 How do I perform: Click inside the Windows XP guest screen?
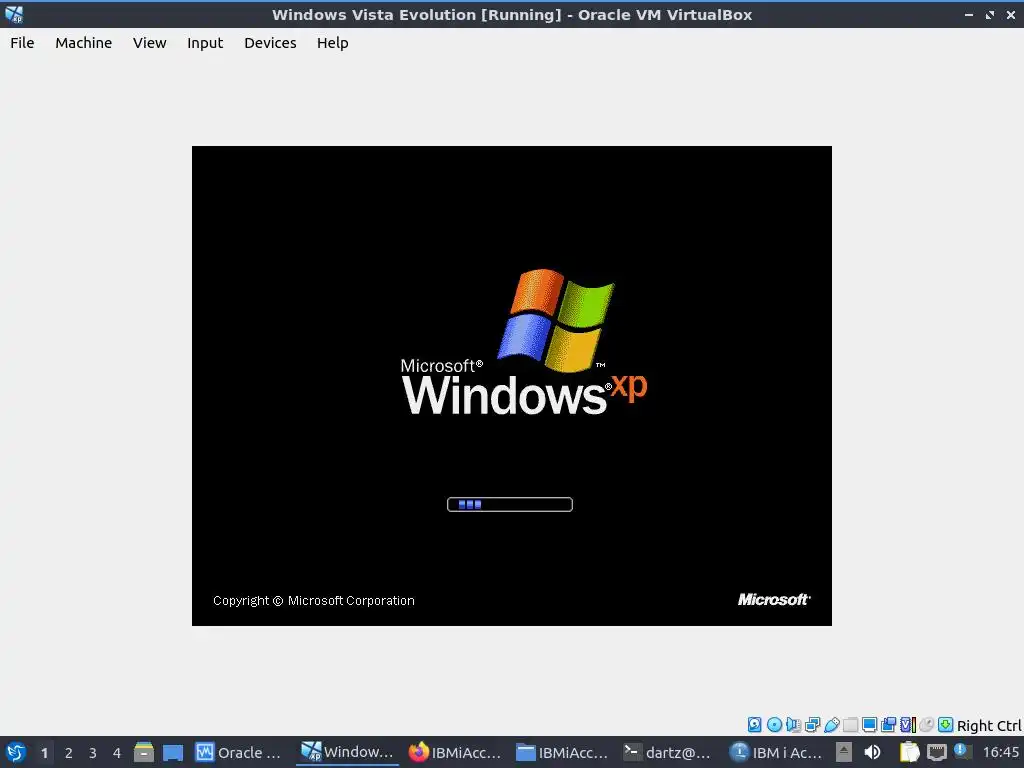click(x=511, y=385)
